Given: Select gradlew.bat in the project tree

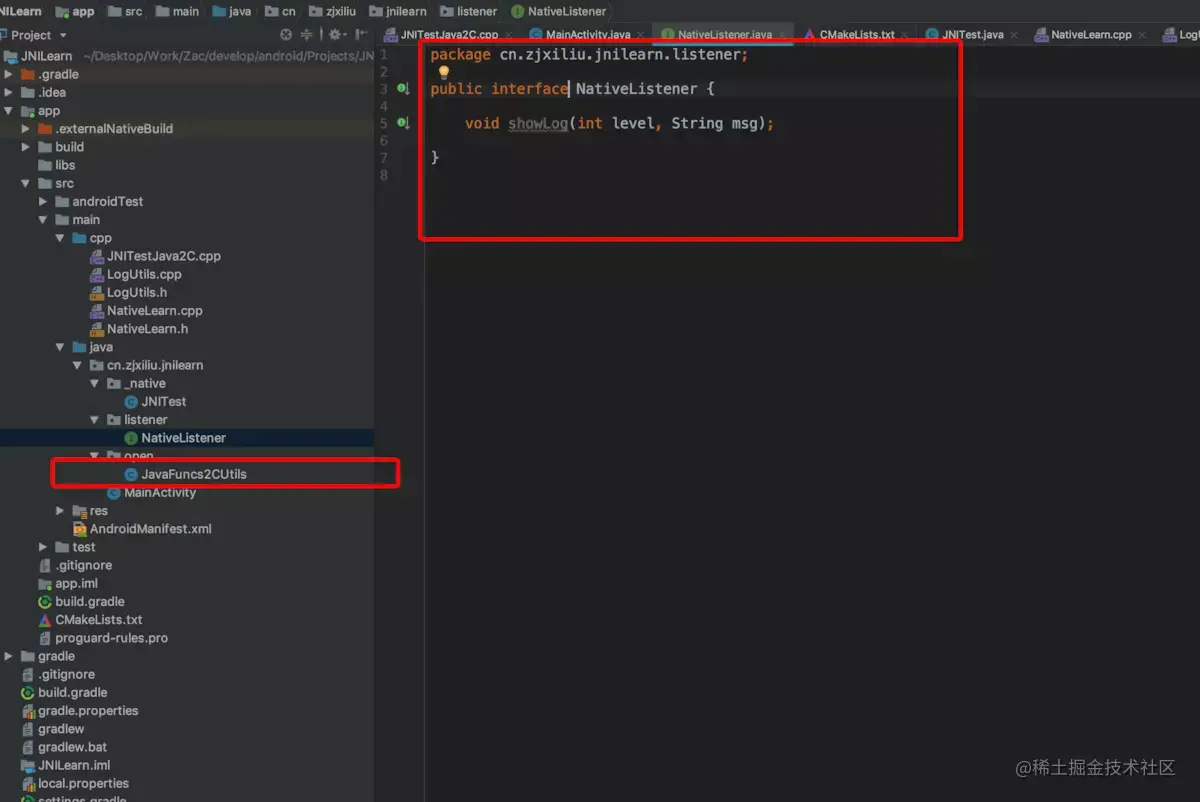Looking at the screenshot, I should (72, 747).
